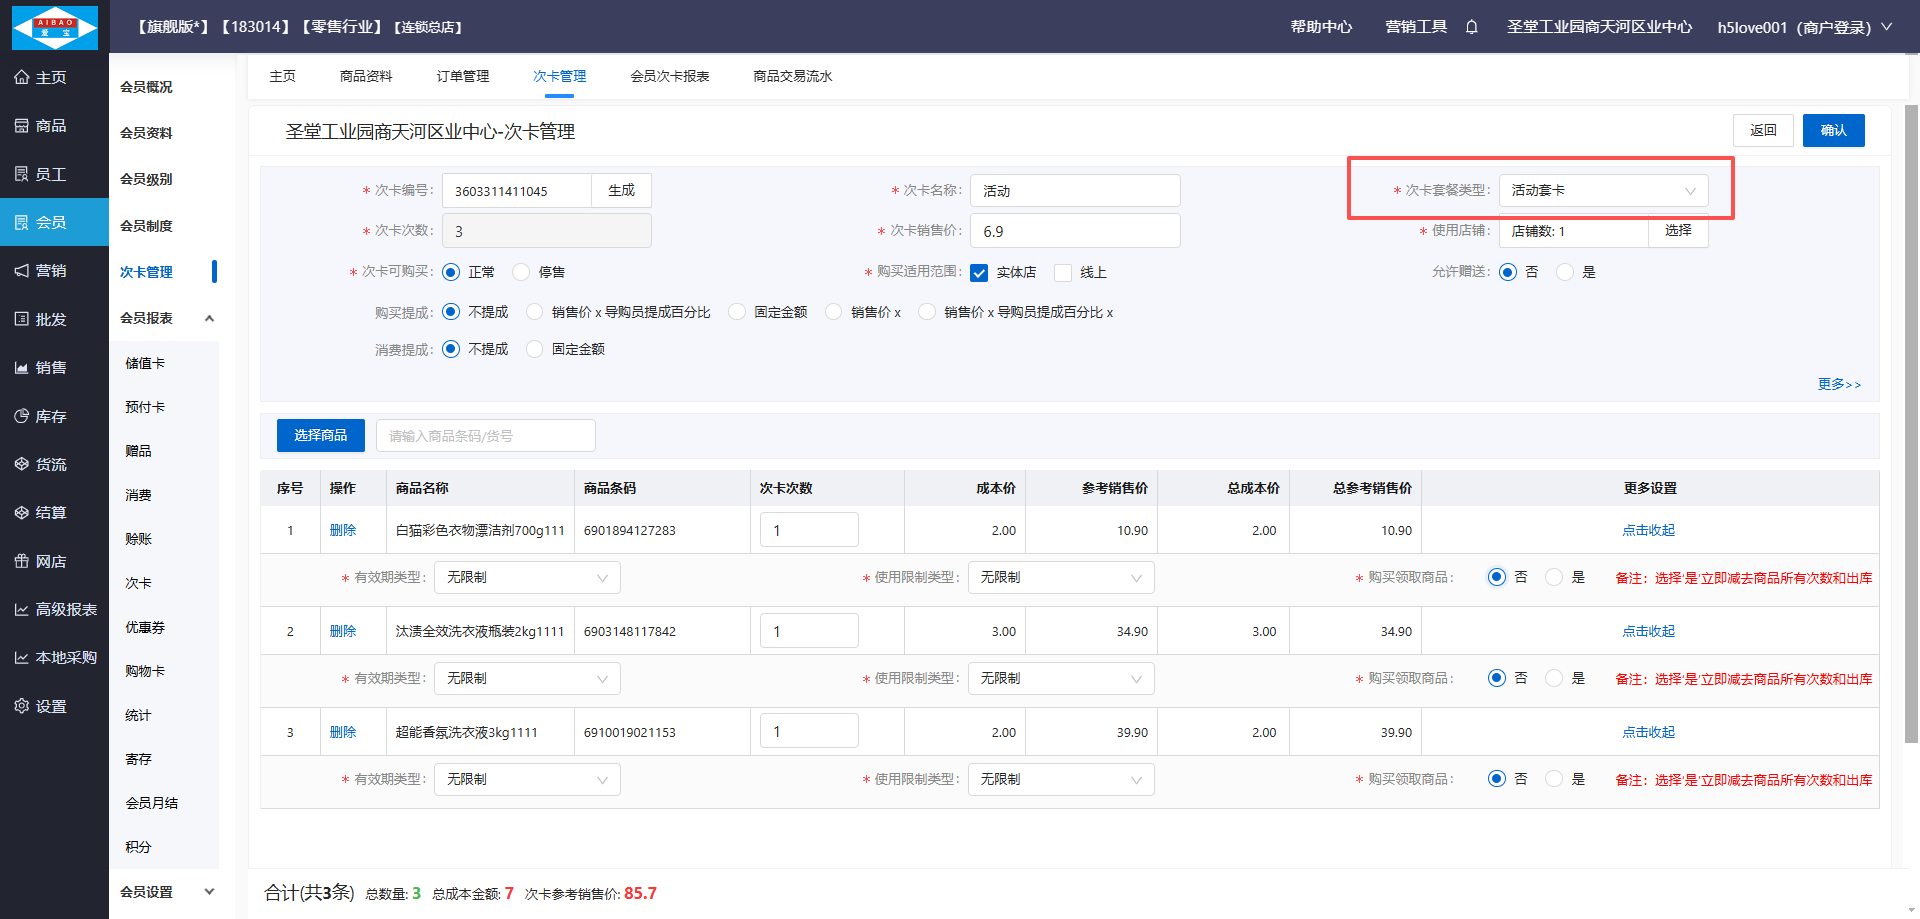Switch to the 订单管理 tab
The height and width of the screenshot is (919, 1920).
462,76
